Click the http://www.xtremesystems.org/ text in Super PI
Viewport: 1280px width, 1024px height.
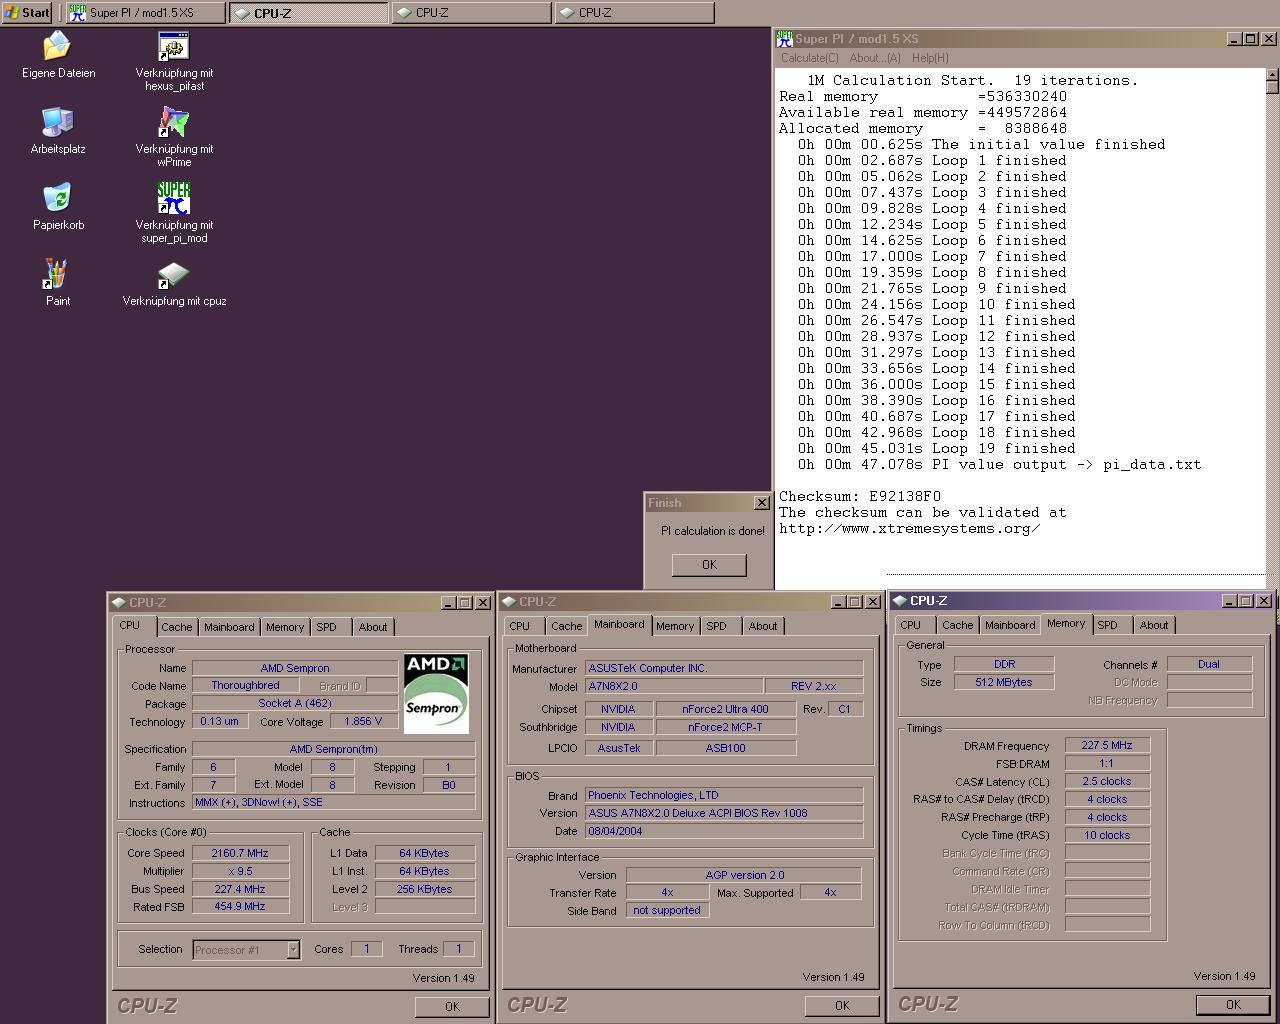pyautogui.click(x=910, y=528)
